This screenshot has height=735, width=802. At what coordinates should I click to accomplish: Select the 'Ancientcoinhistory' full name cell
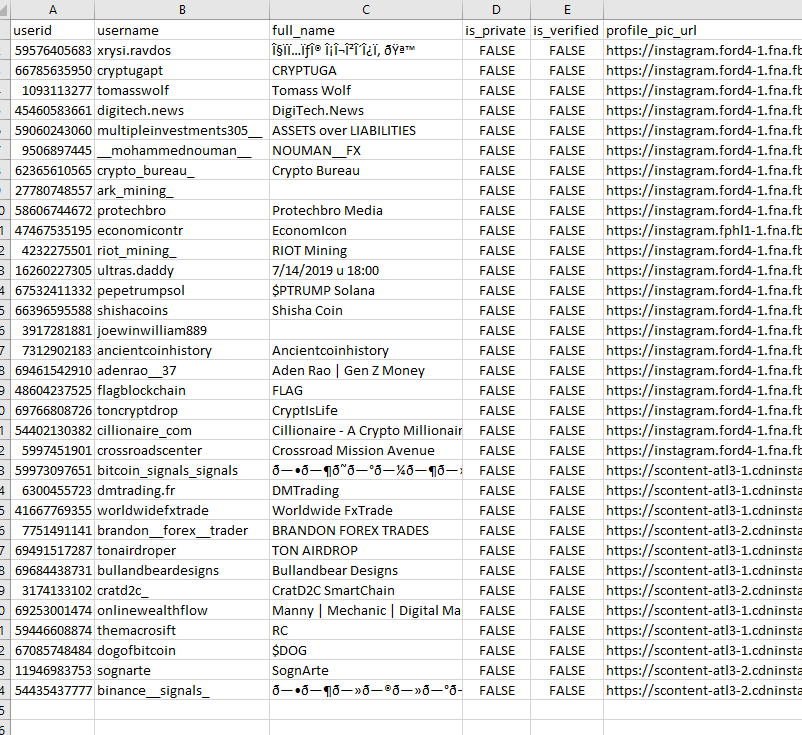[x=366, y=350]
